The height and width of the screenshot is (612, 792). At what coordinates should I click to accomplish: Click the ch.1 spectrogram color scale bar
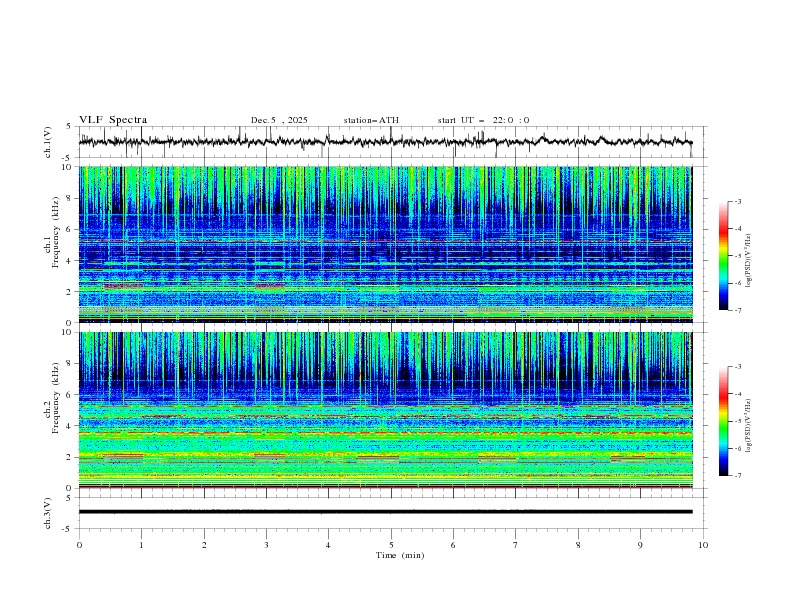(x=723, y=256)
